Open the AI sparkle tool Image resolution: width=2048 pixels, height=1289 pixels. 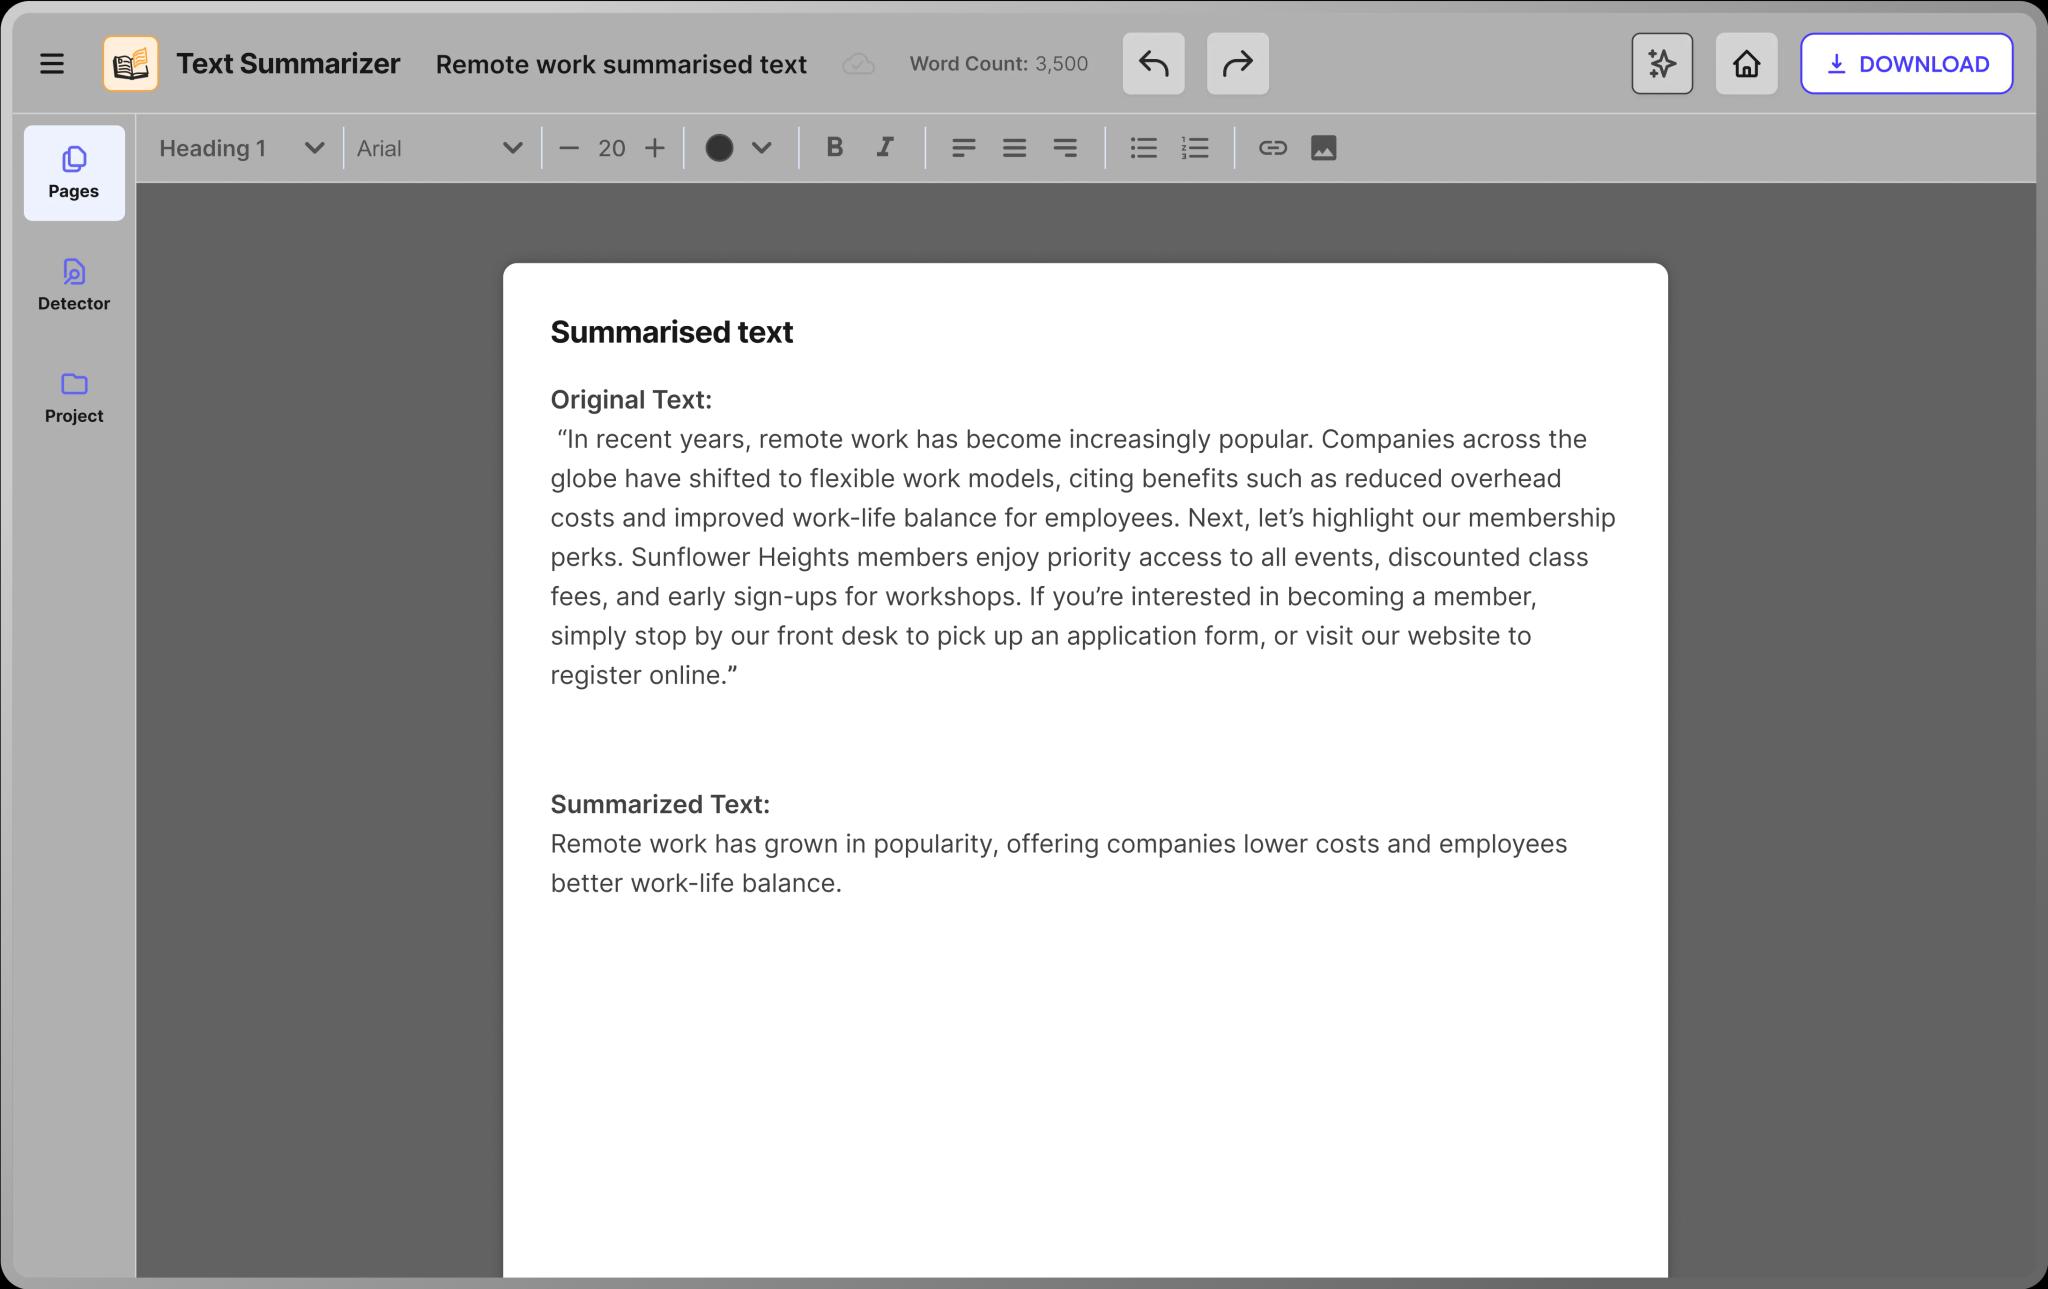coord(1661,64)
